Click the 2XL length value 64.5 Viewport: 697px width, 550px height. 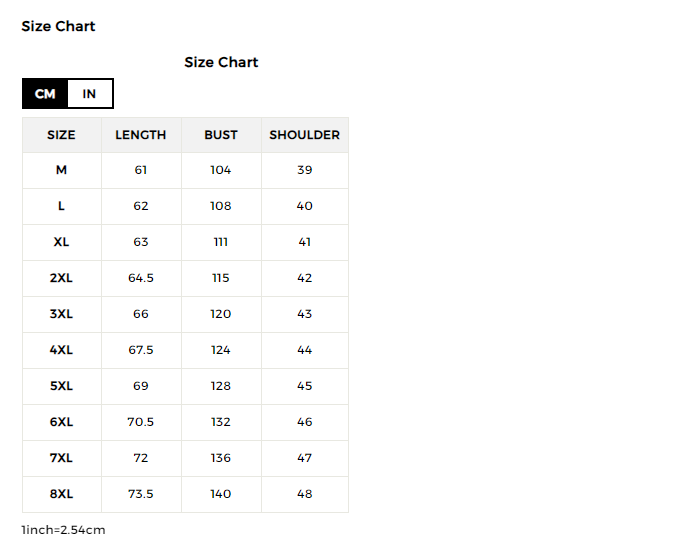[141, 278]
